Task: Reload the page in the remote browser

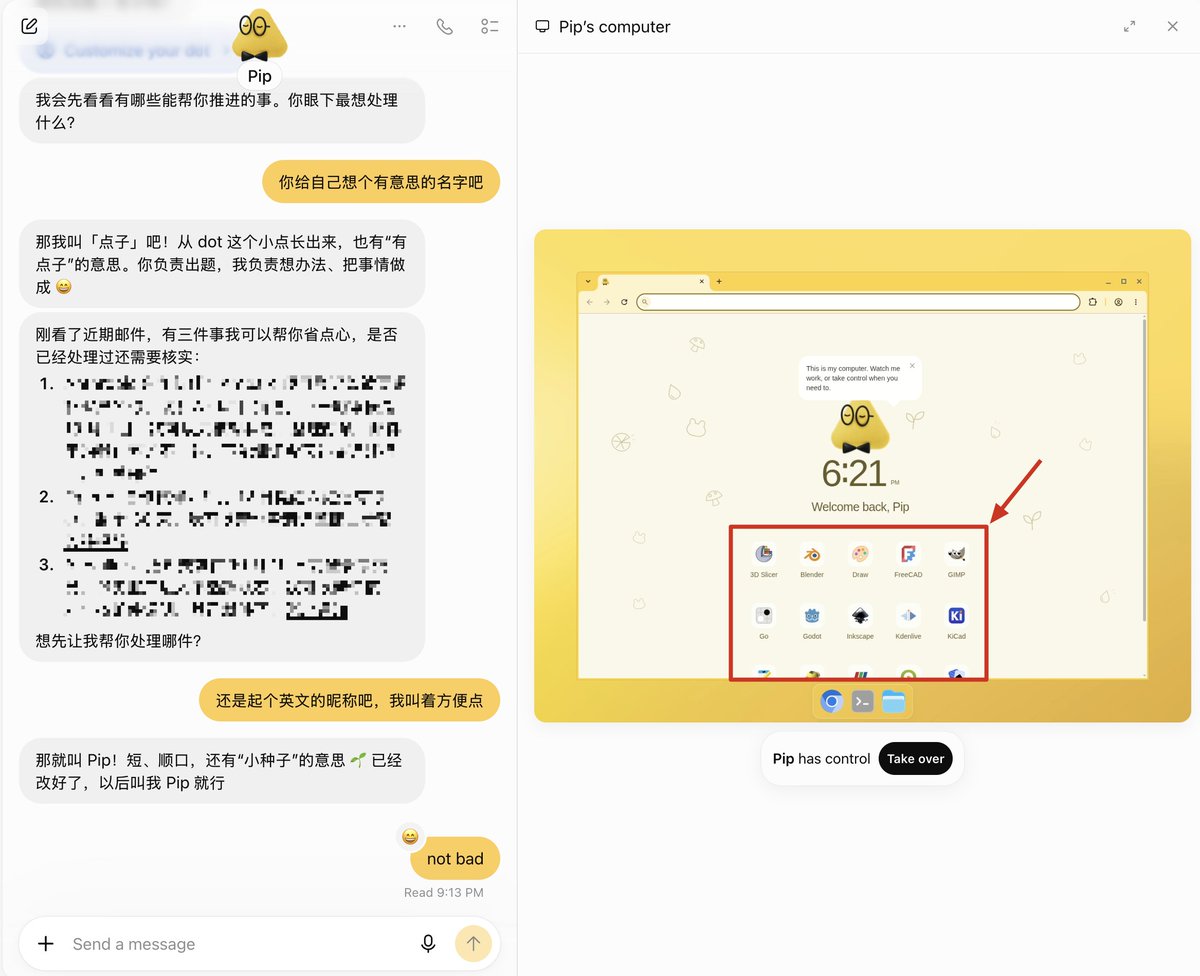Action: pos(624,302)
